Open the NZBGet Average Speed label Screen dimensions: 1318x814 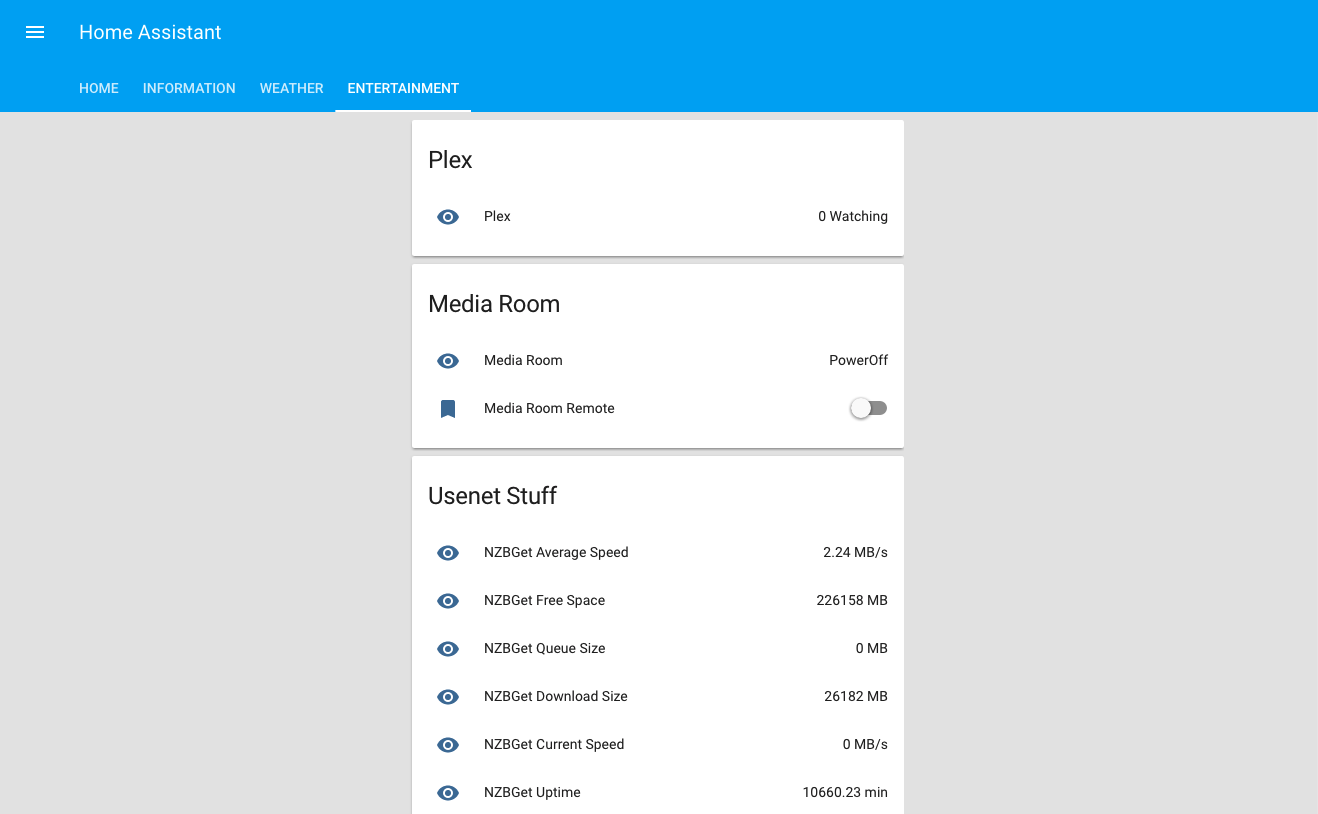click(556, 552)
